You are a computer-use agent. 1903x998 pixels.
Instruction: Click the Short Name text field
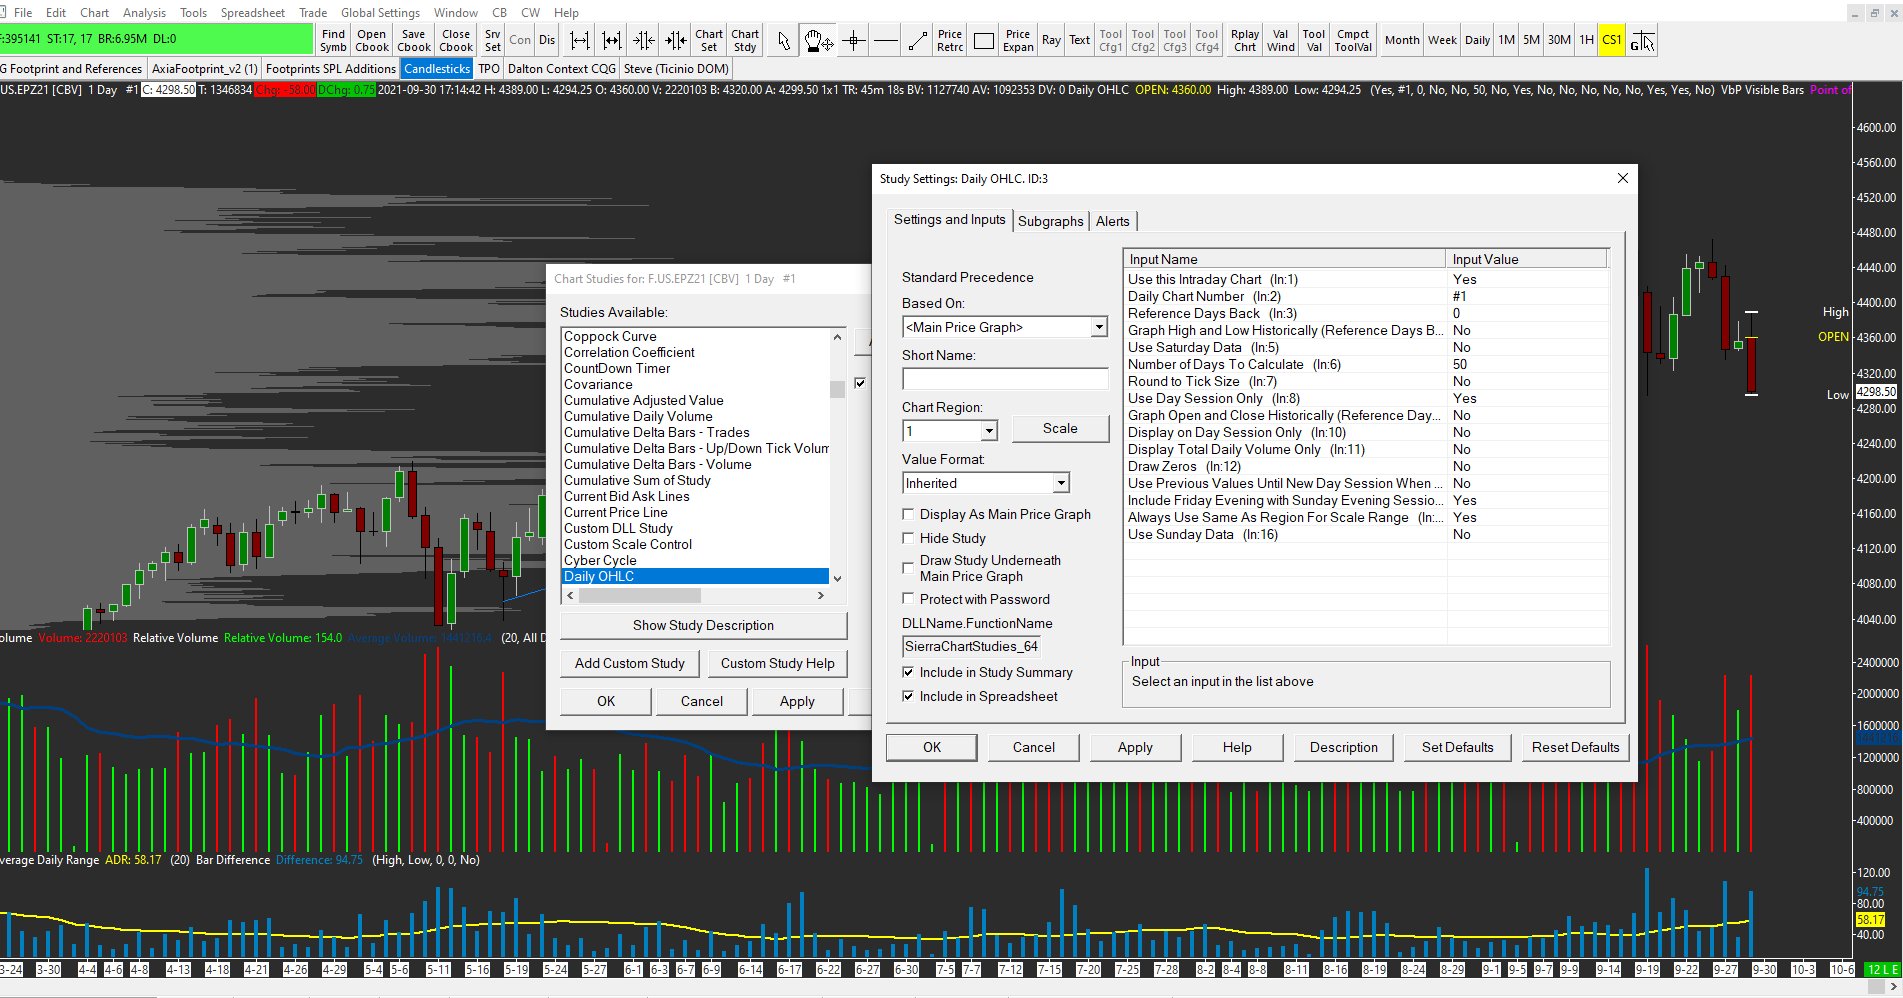1004,379
